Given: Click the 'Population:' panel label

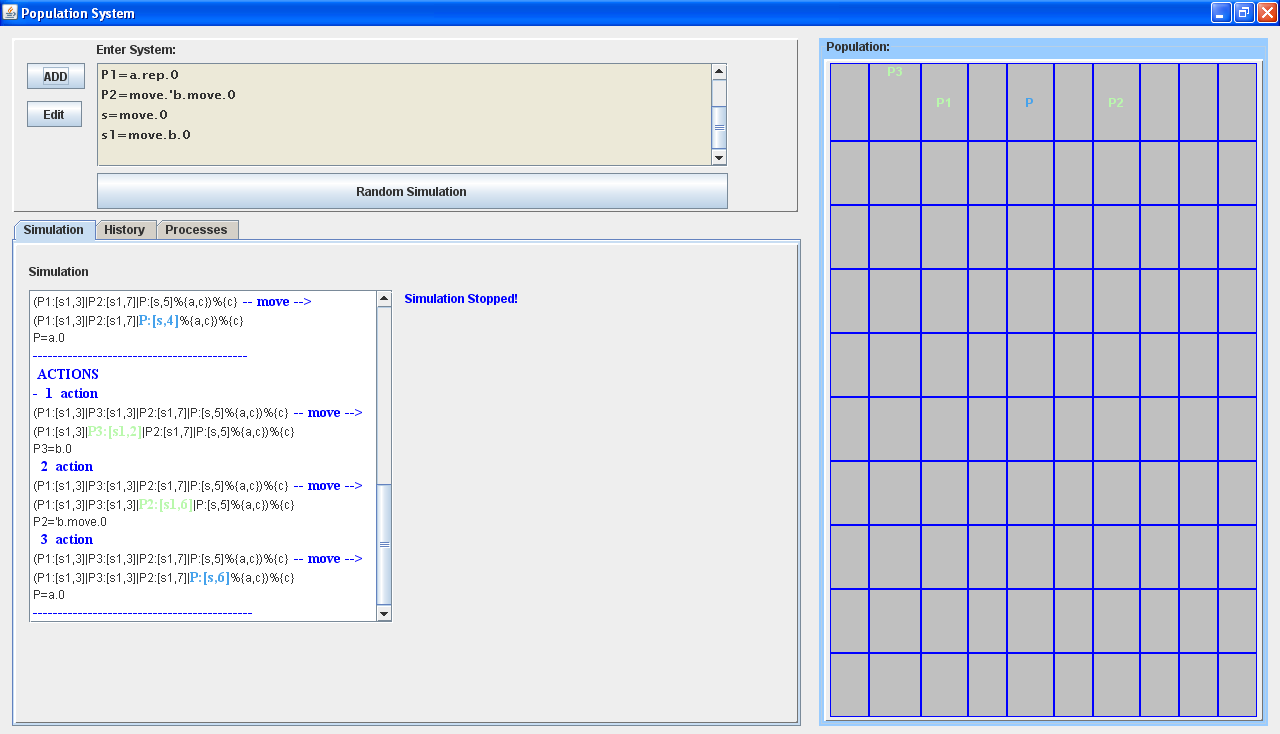Looking at the screenshot, I should [858, 47].
